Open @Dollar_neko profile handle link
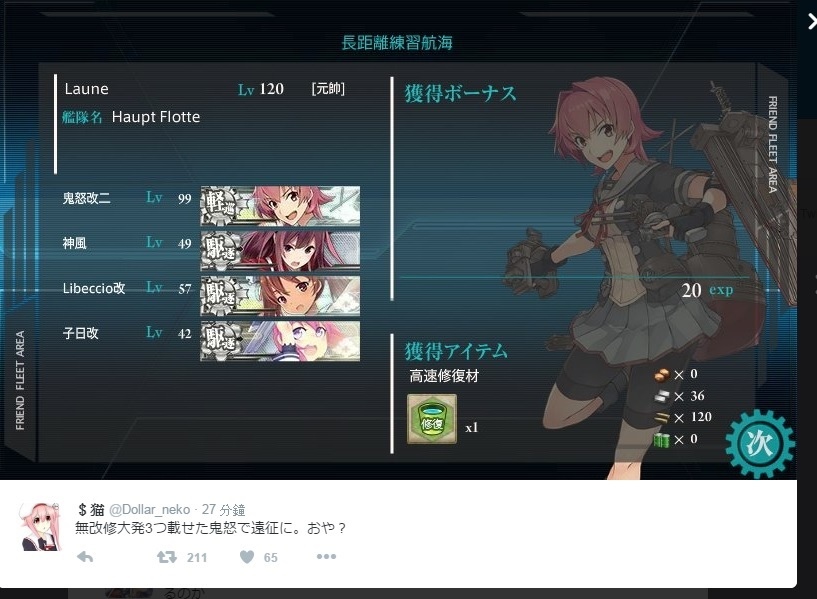This screenshot has height=599, width=817. (x=149, y=509)
